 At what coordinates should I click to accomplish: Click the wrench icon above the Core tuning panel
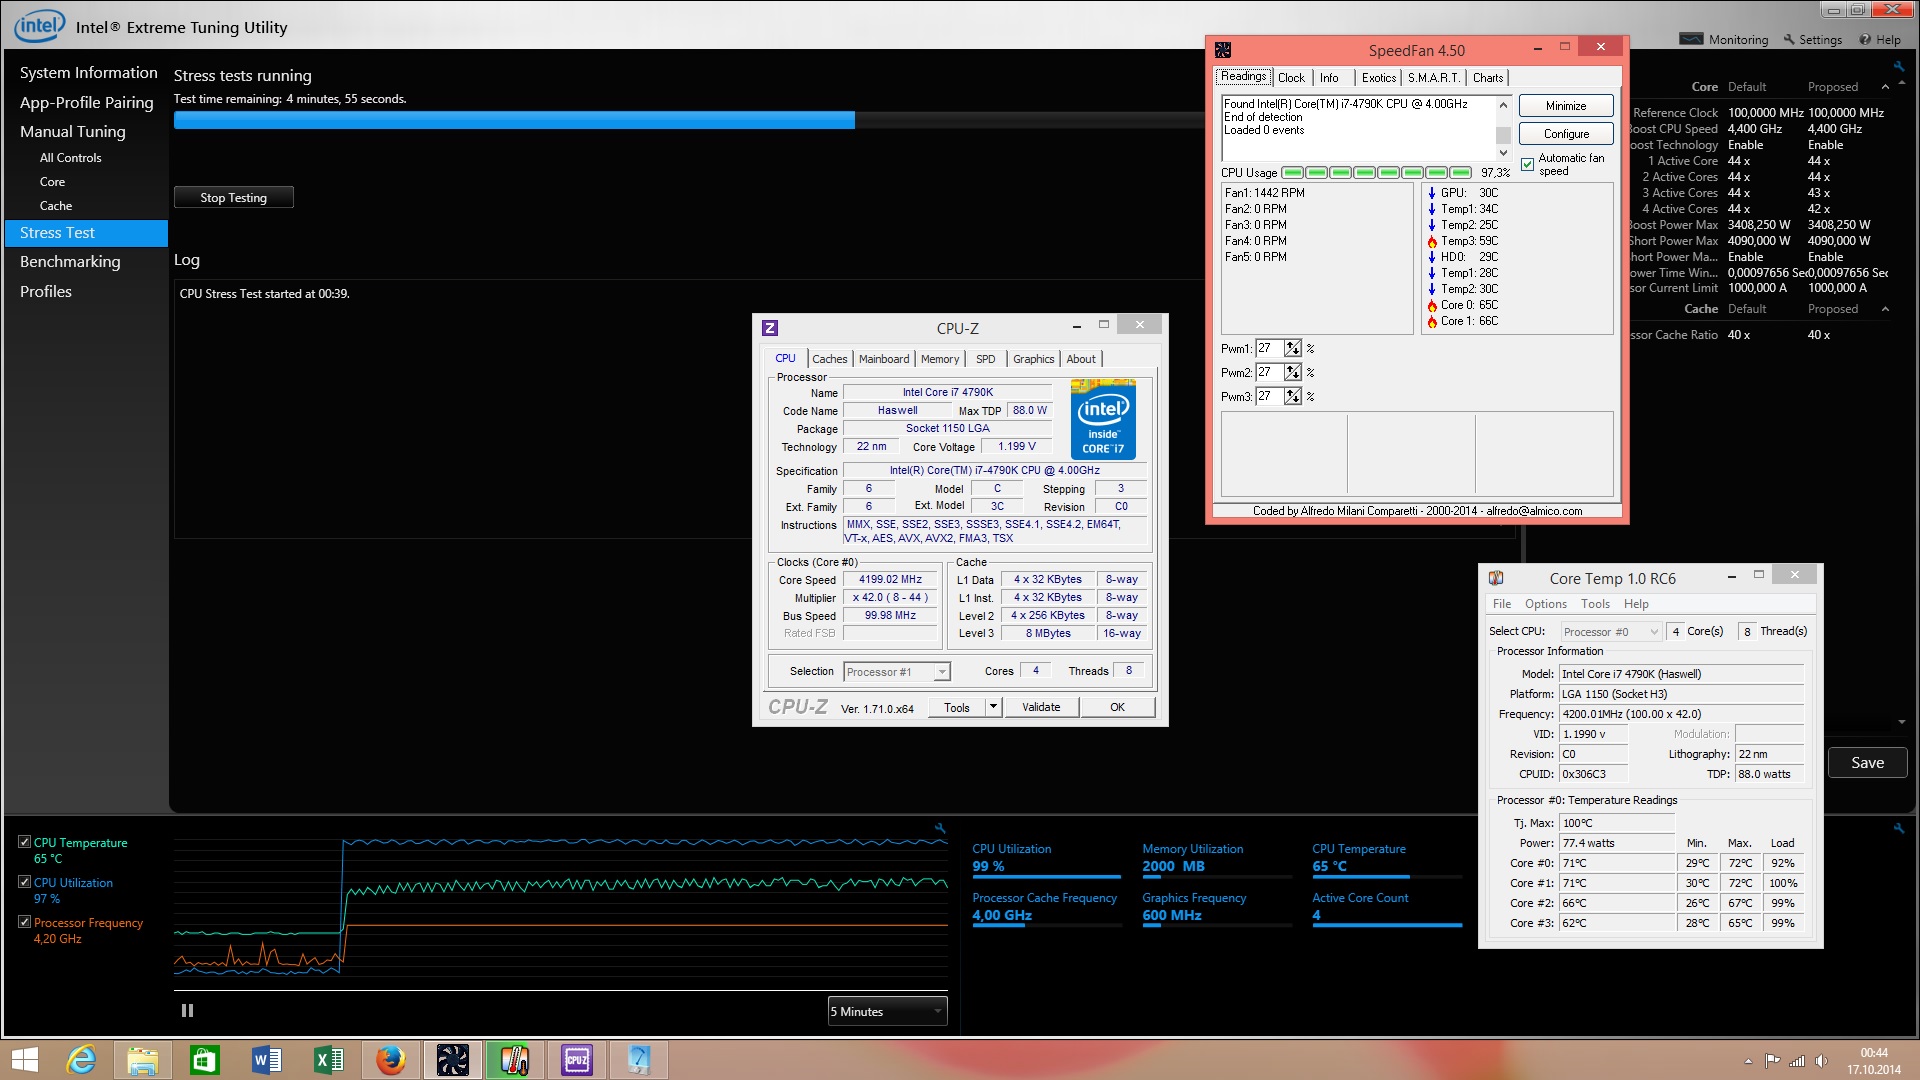click(1898, 66)
